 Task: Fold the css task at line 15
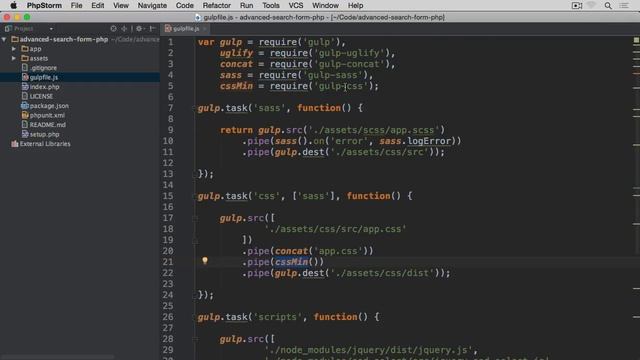[194, 196]
